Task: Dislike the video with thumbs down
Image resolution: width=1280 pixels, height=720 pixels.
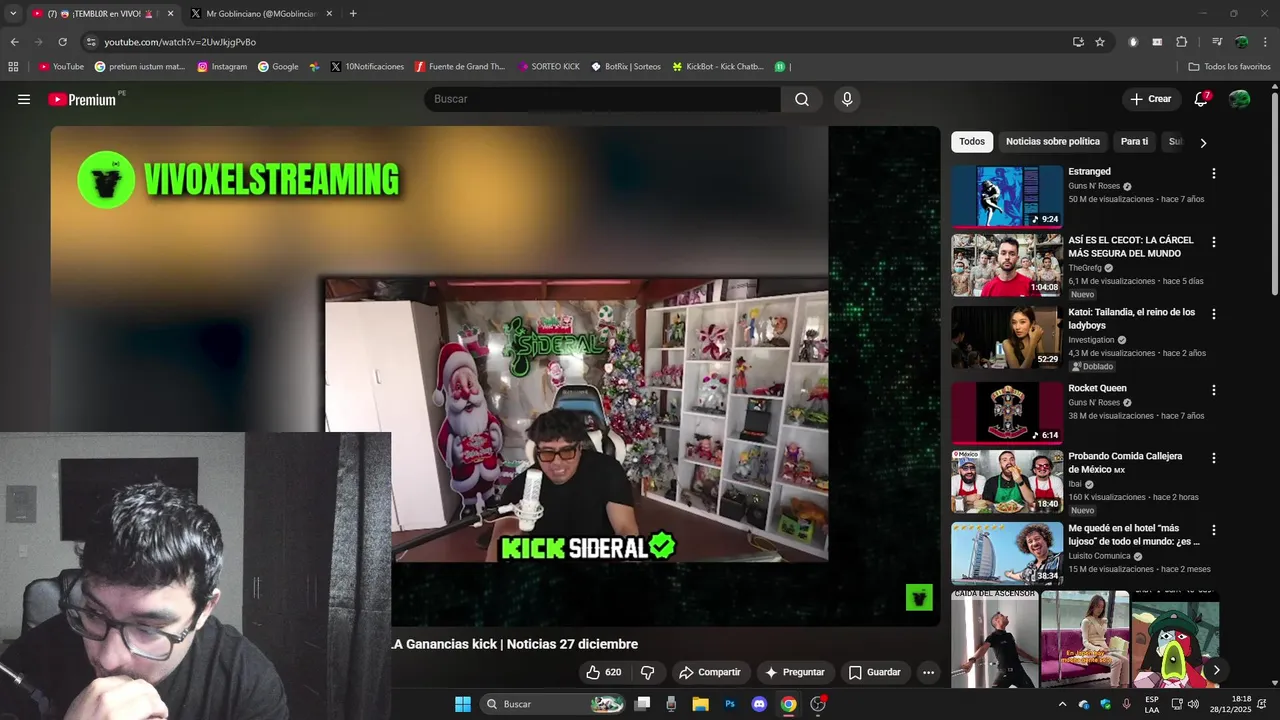Action: (647, 672)
